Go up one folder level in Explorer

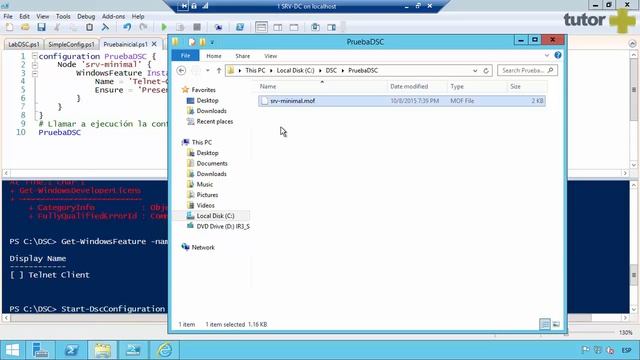219,71
